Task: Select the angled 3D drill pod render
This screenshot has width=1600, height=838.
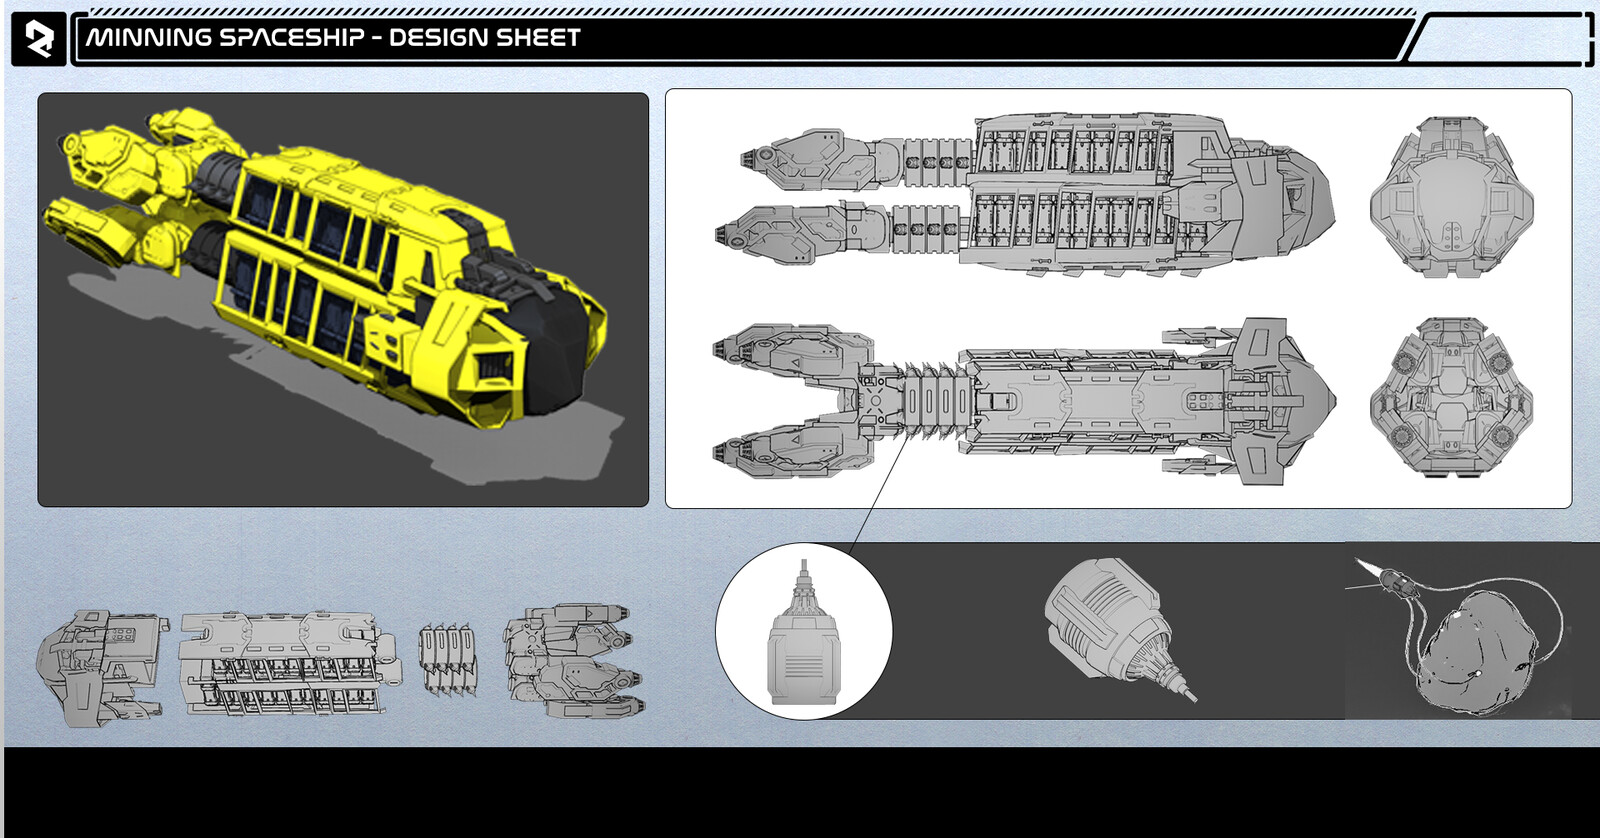Action: pos(1119,630)
